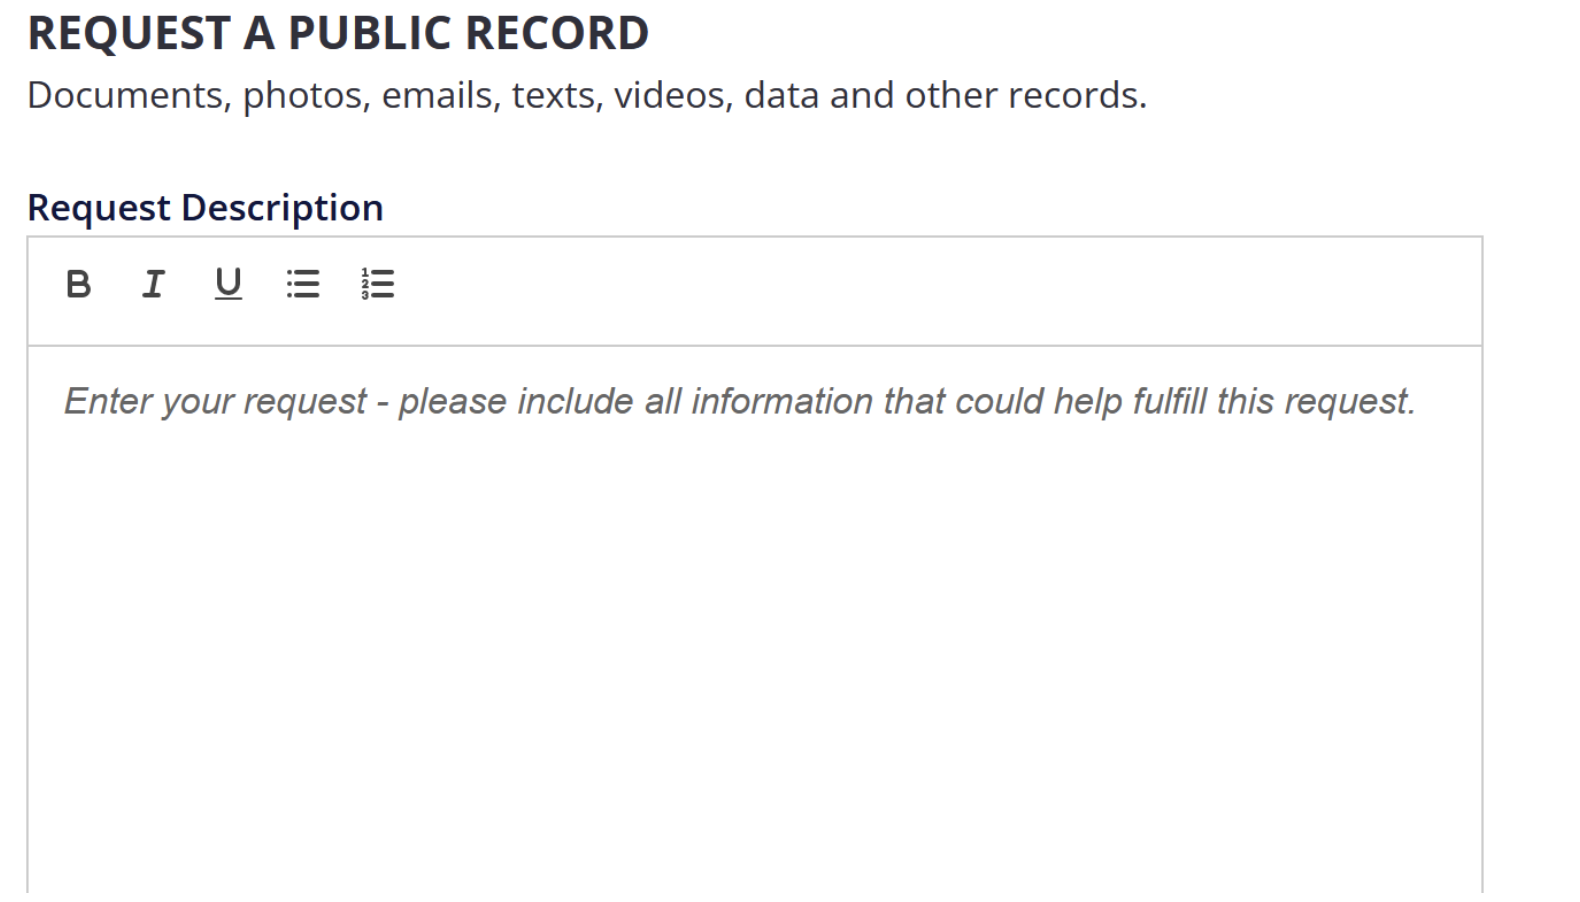The width and height of the screenshot is (1580, 902).
Task: Click empty toolbar space right of numbered list
Action: pos(900,290)
